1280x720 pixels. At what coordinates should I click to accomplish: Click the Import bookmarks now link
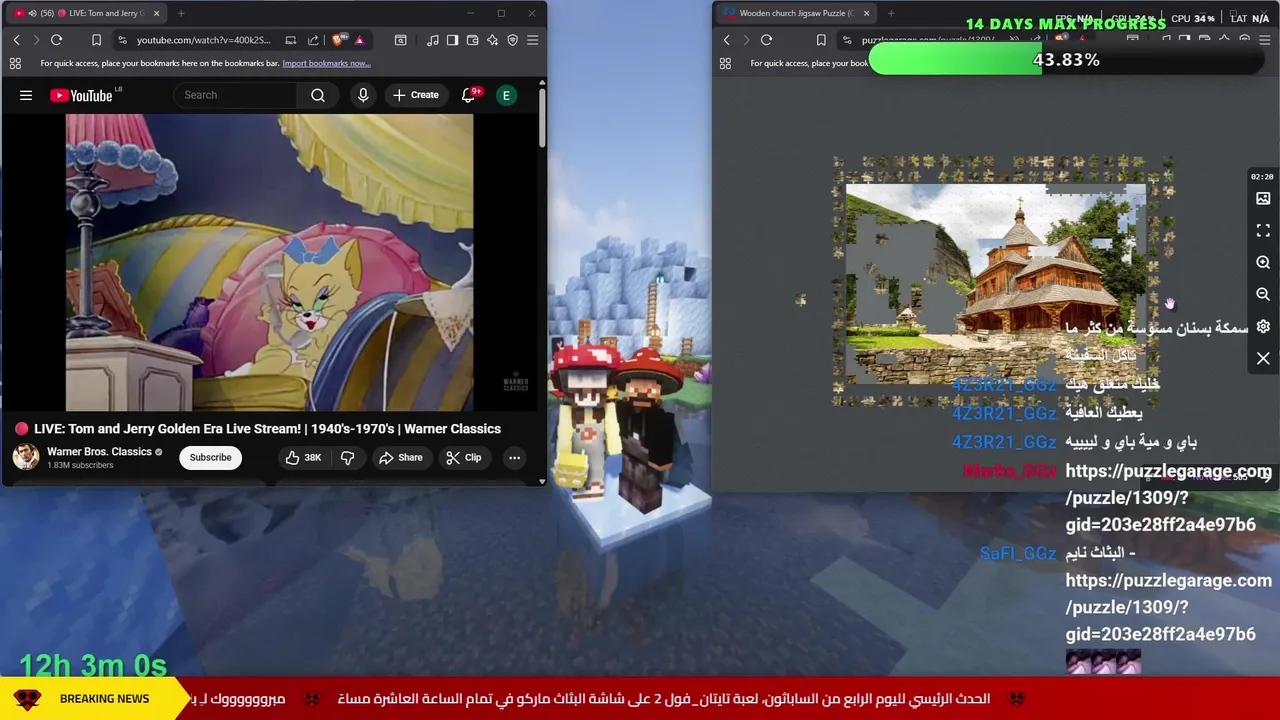(x=326, y=63)
